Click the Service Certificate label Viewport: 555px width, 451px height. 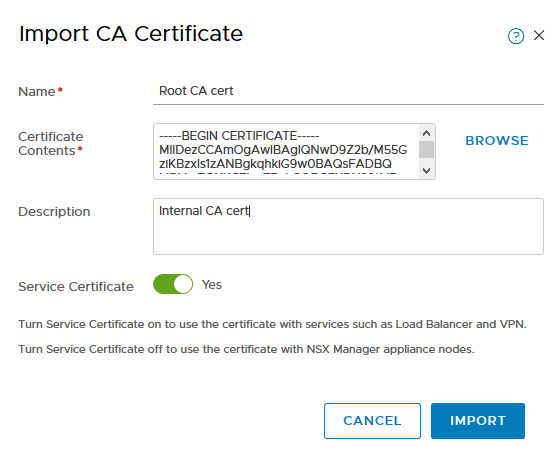point(76,286)
